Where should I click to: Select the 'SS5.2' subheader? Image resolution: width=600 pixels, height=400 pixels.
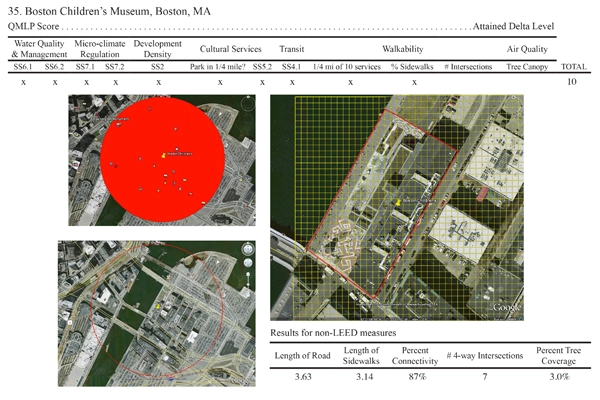tap(262, 67)
